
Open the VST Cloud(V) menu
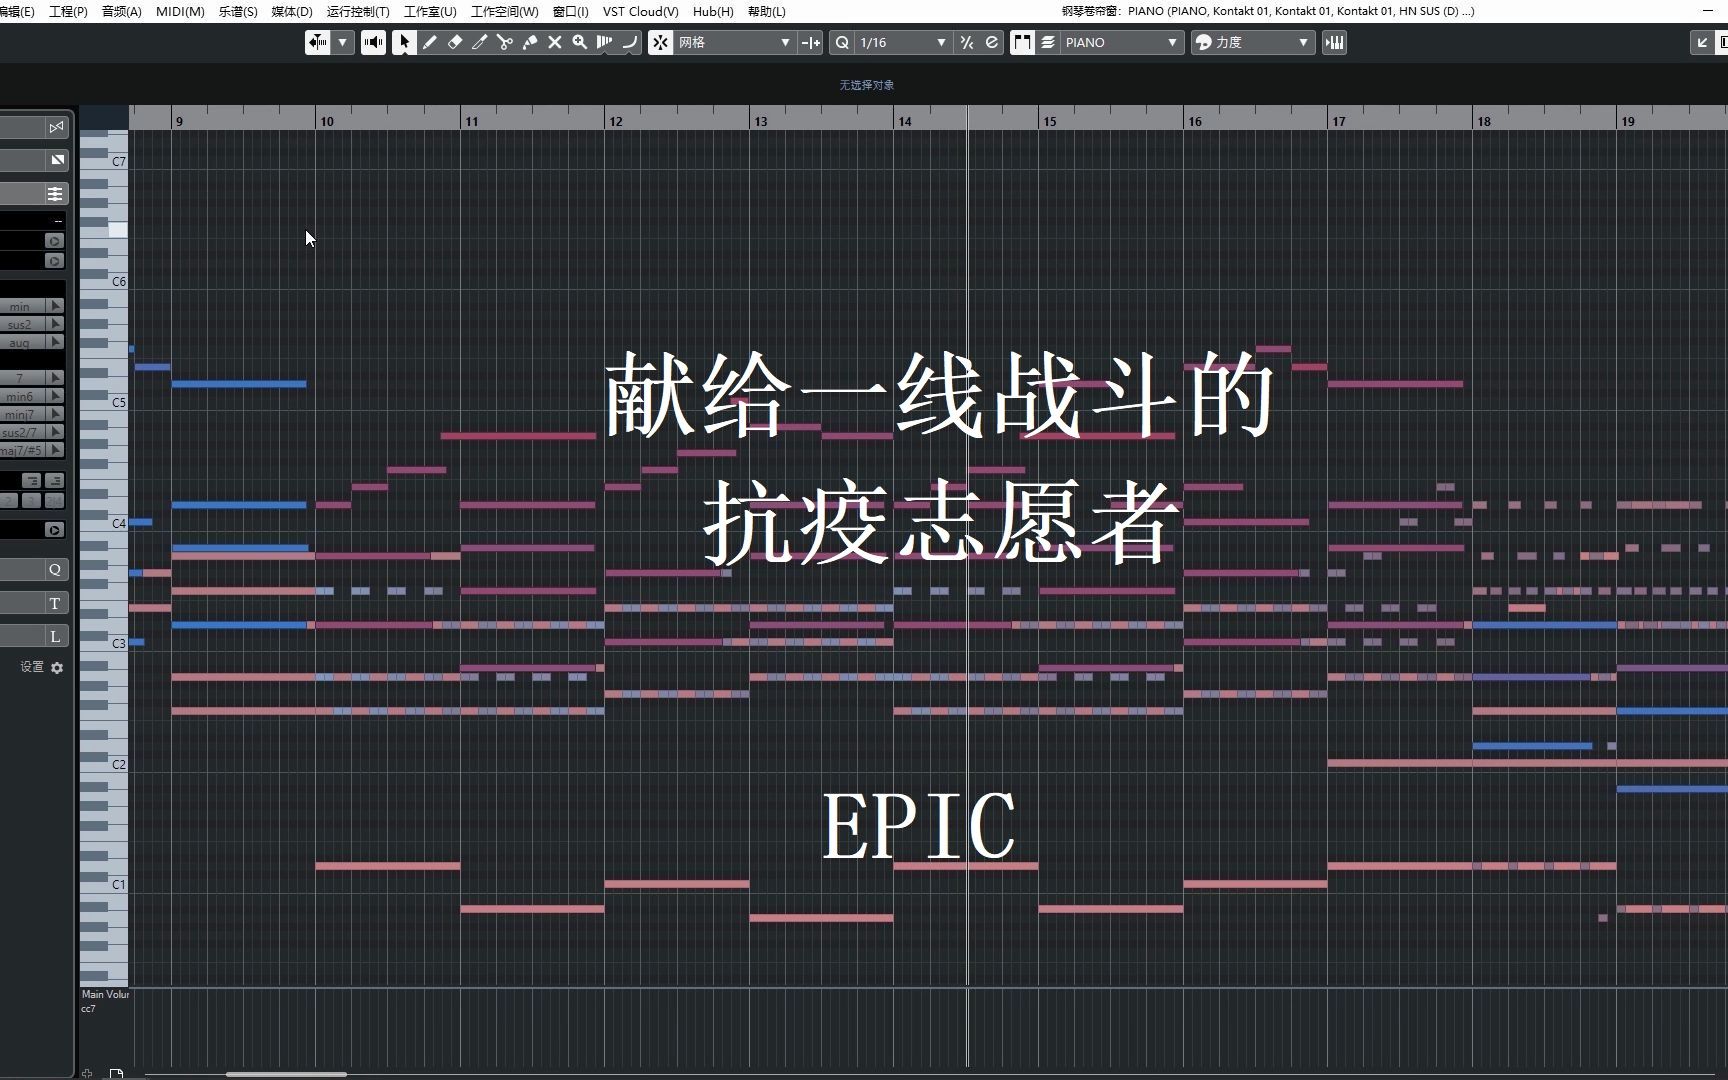tap(640, 11)
